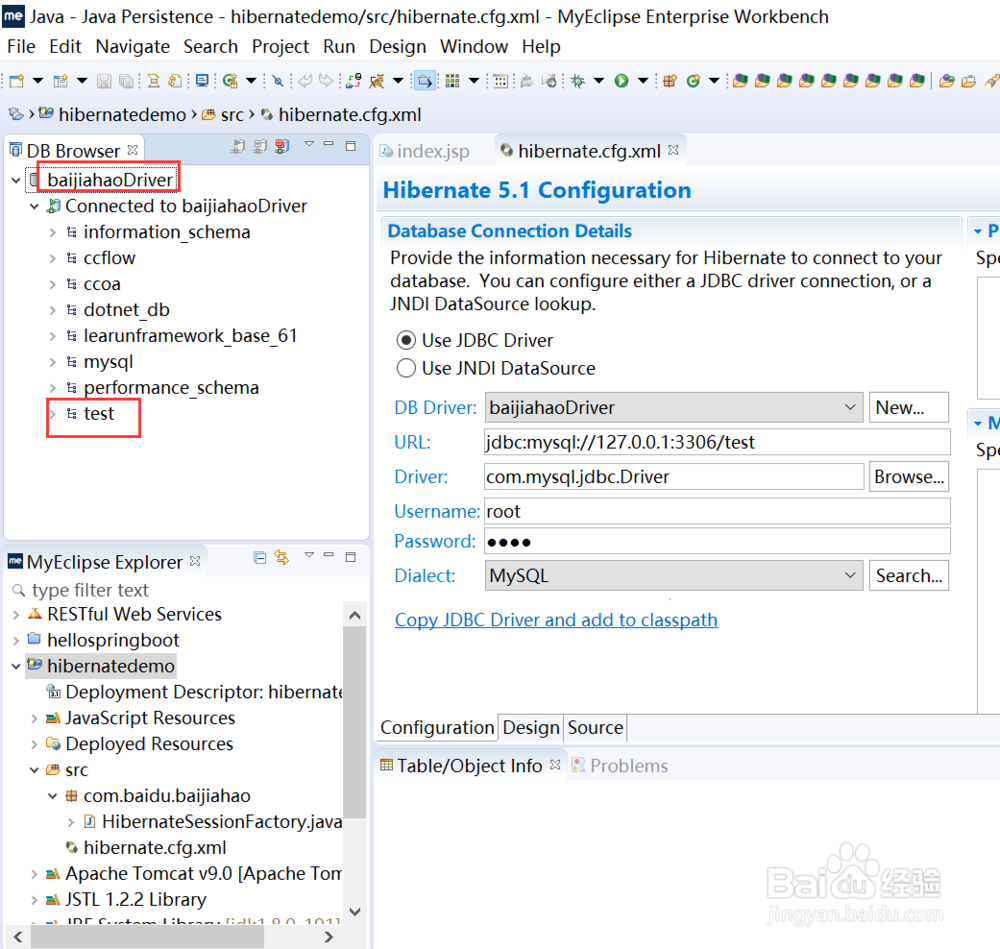Expand the RESTful Web Services node
Image resolution: width=1000 pixels, height=949 pixels.
click(x=16, y=614)
